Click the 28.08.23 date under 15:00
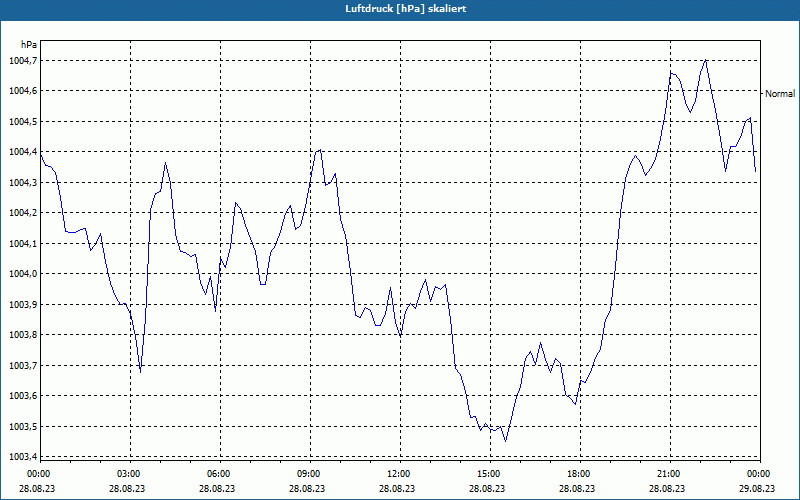The height and width of the screenshot is (500, 800). coord(487,488)
